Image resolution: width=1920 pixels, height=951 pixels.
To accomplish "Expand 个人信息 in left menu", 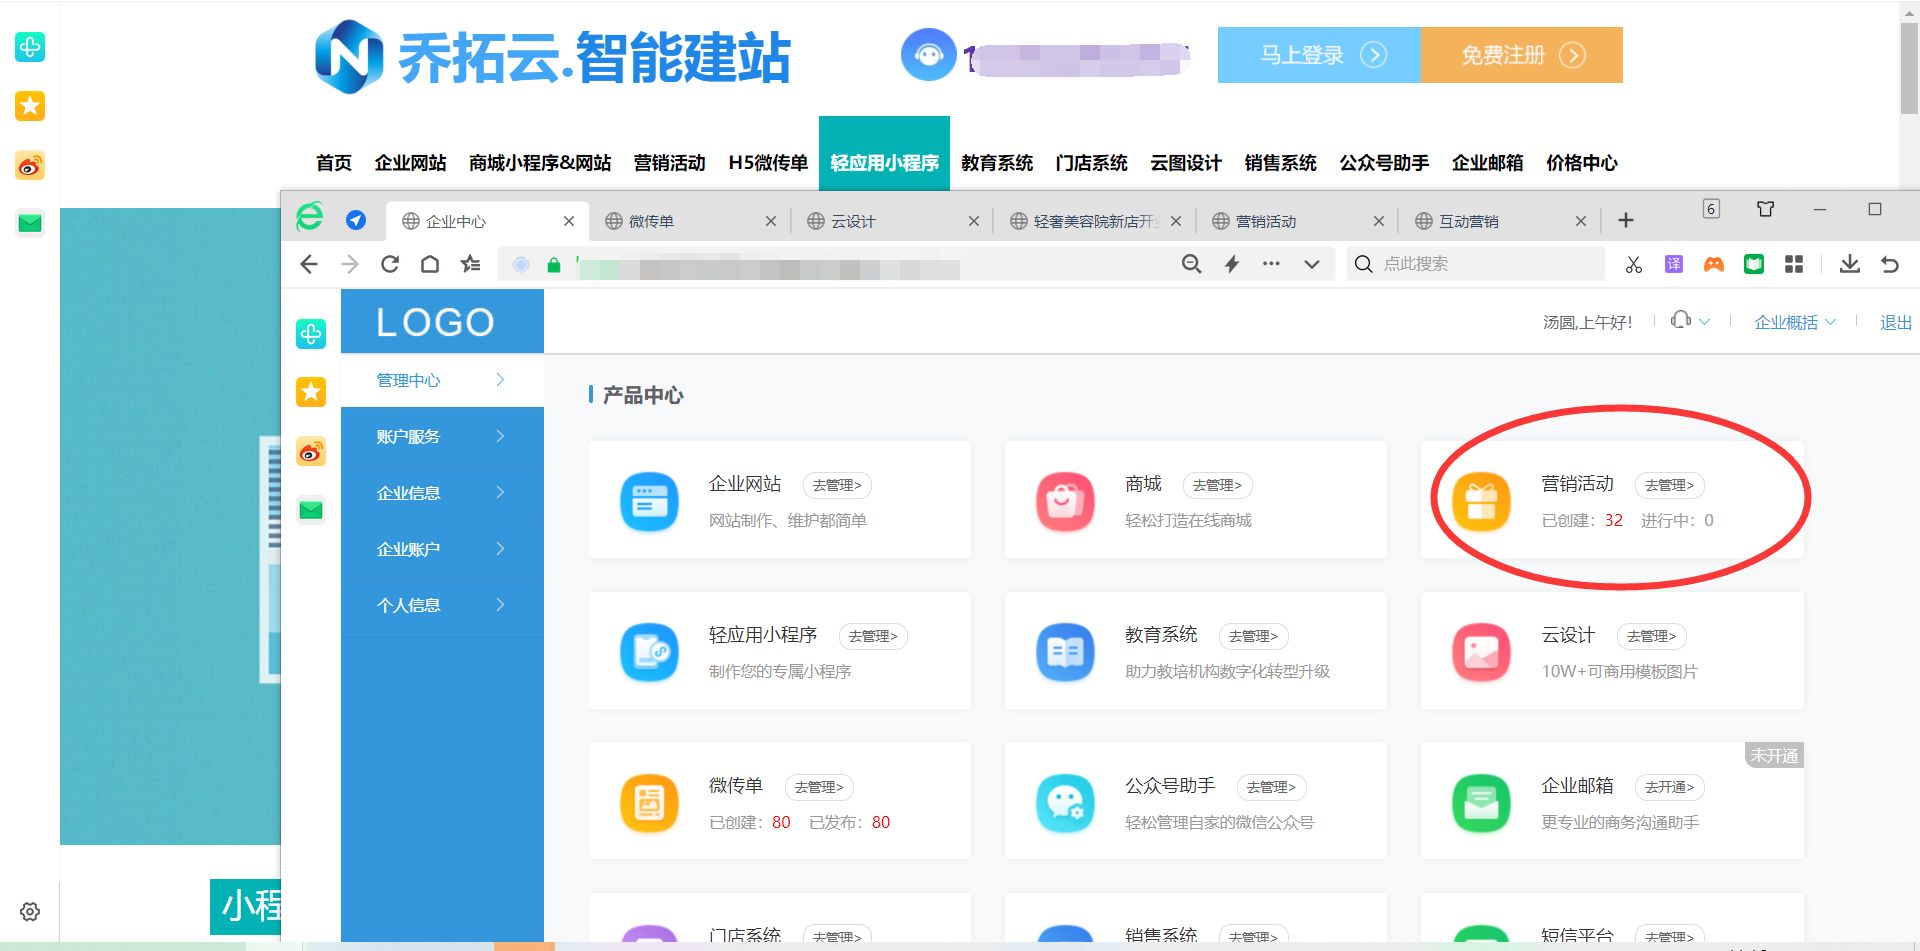I will pos(442,604).
